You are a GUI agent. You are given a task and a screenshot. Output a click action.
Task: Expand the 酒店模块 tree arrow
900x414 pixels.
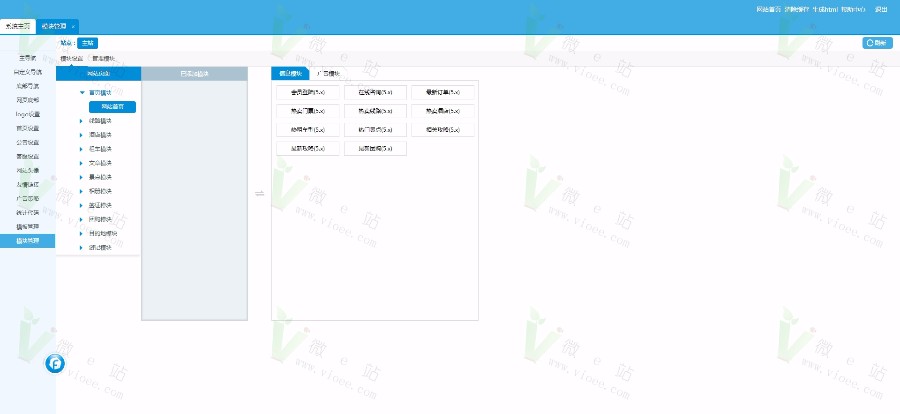(82, 135)
